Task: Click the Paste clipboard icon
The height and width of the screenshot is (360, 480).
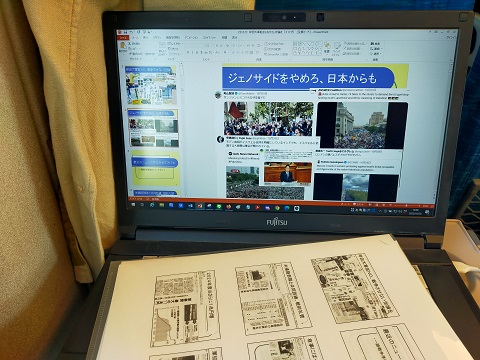Action: 123,47
